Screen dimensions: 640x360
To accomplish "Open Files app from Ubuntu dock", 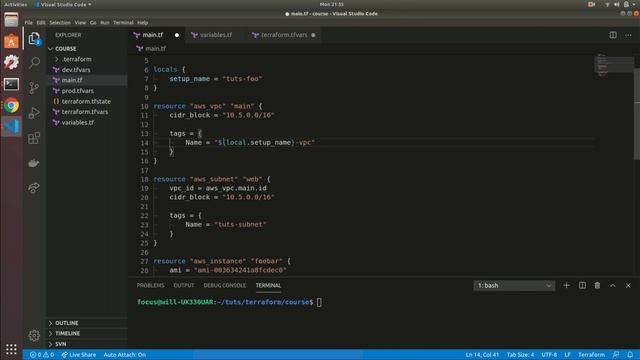I will [11, 20].
